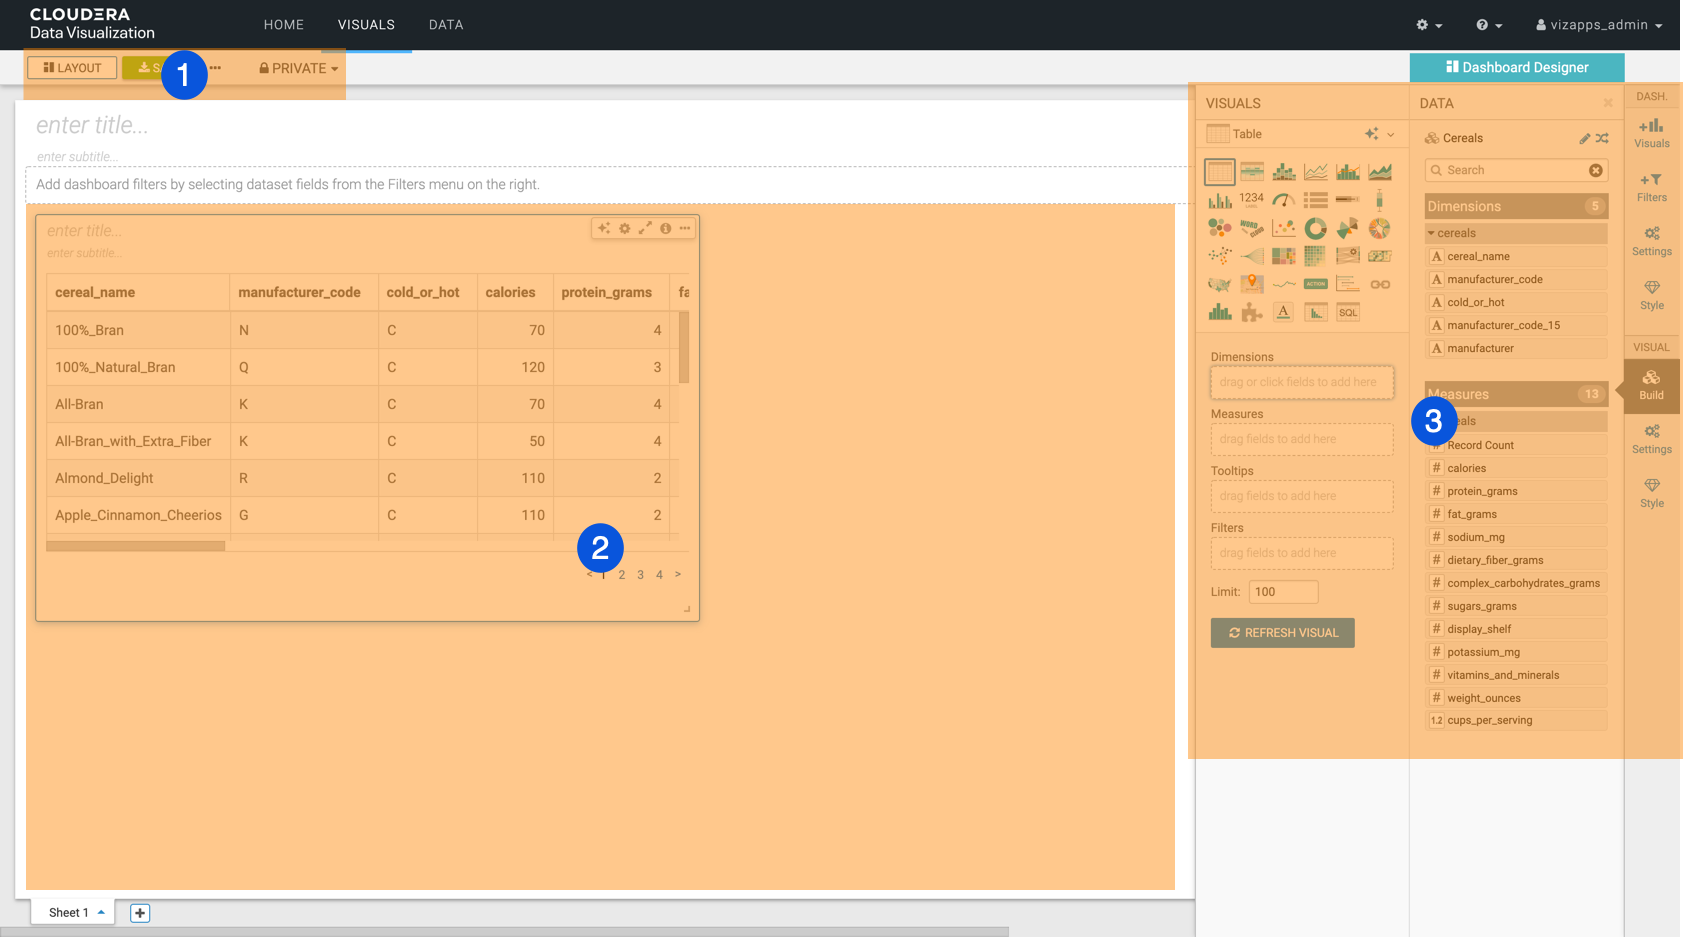Click the pencil edit icon beside Cereals
1683x937 pixels.
1584,138
